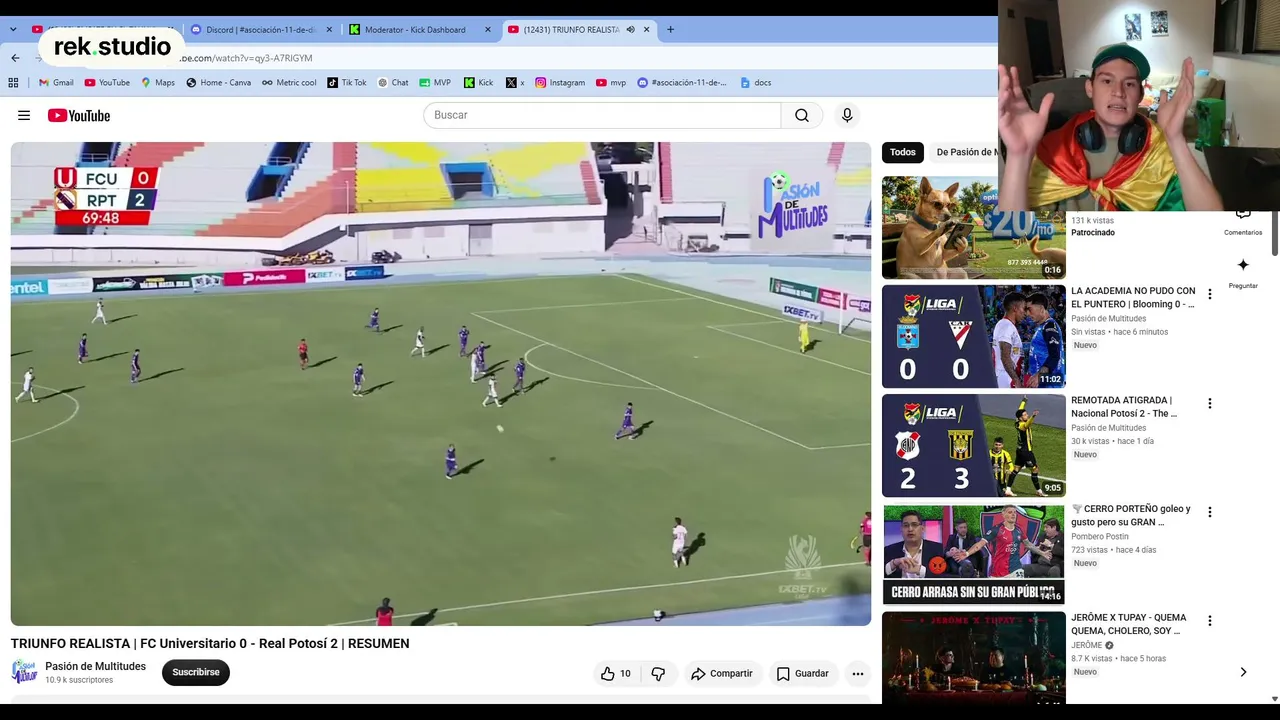The height and width of the screenshot is (720, 1280).
Task: Open the Instagram bookmark
Action: (560, 83)
